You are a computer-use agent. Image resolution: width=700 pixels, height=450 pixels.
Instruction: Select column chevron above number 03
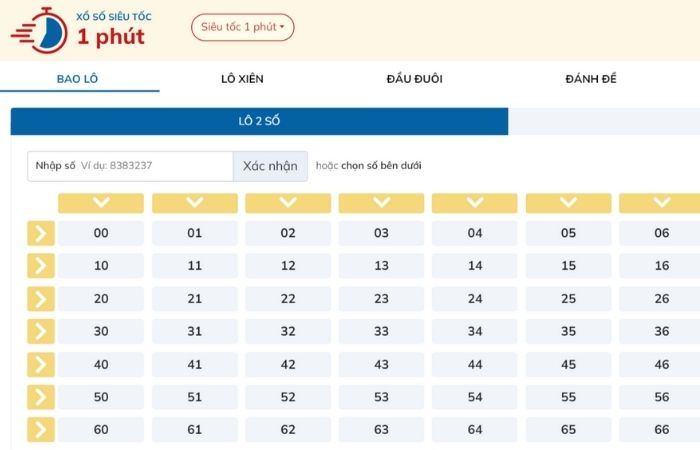coord(381,203)
